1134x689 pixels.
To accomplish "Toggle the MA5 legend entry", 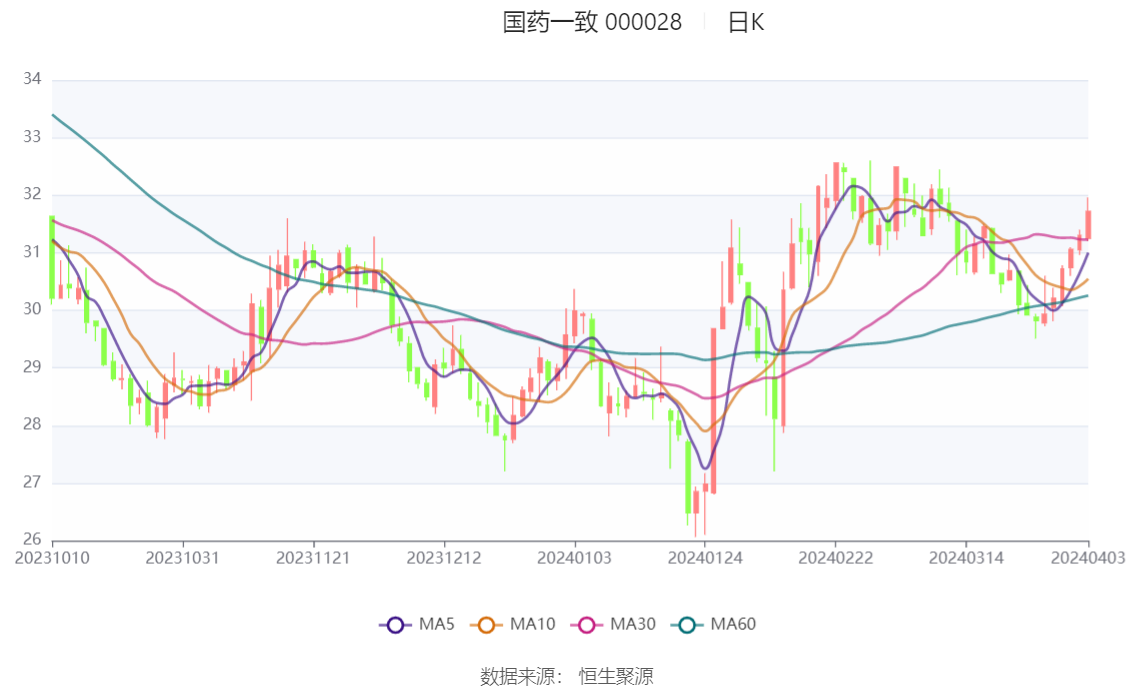I will tap(417, 625).
